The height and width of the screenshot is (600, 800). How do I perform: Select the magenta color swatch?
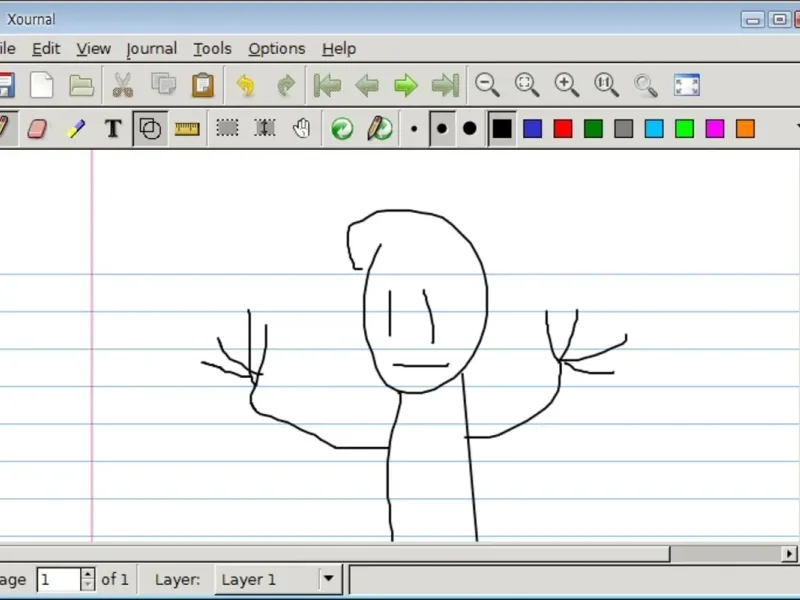pos(715,129)
